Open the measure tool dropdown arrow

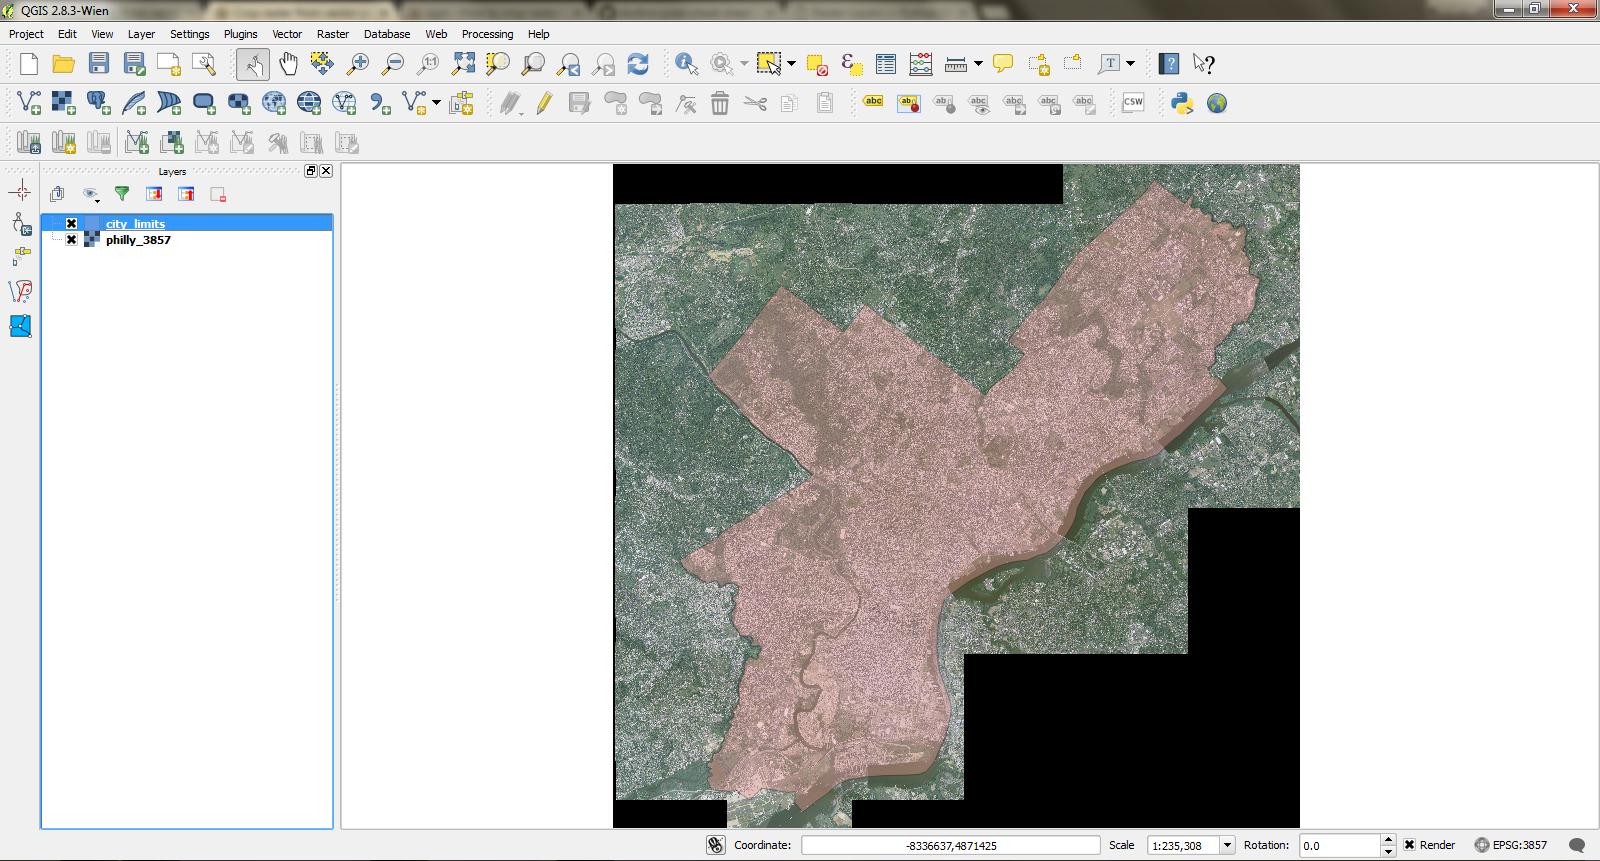[978, 65]
